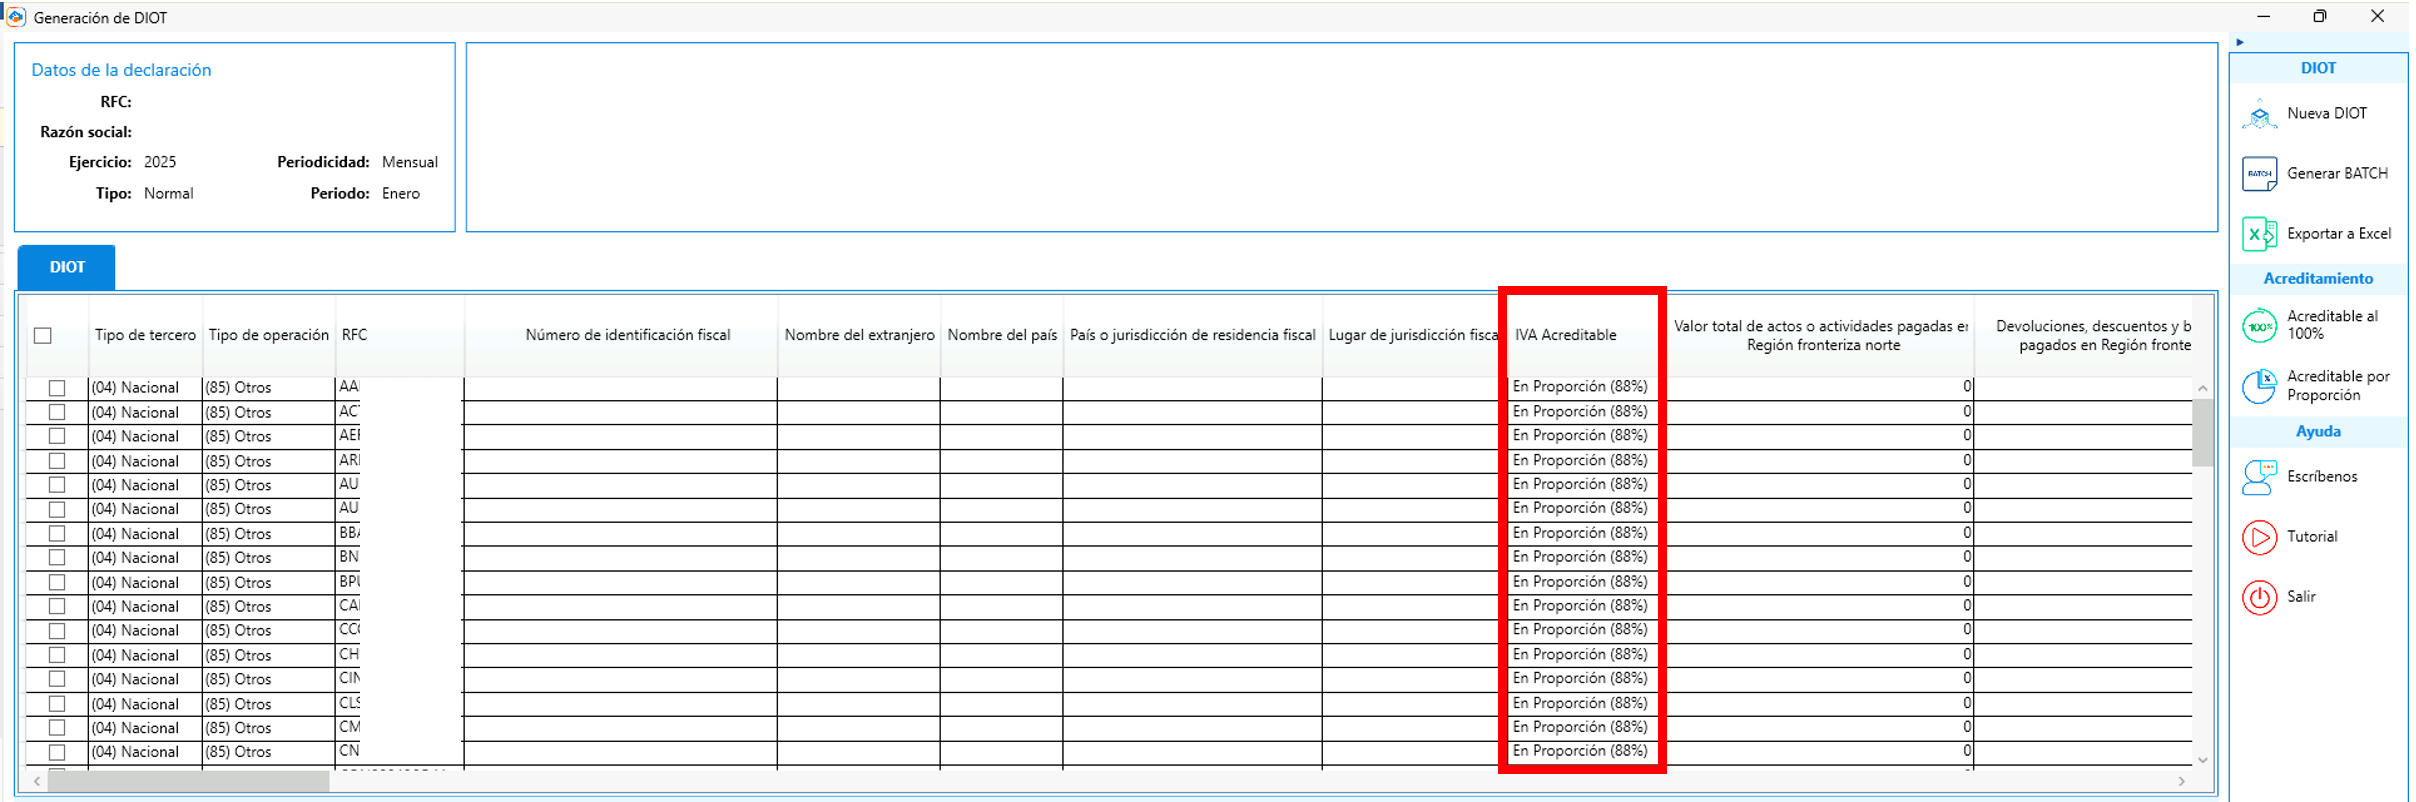Image resolution: width=2416 pixels, height=802 pixels.
Task: Click the vertical scrollbar down arrow
Action: pos(2202,760)
